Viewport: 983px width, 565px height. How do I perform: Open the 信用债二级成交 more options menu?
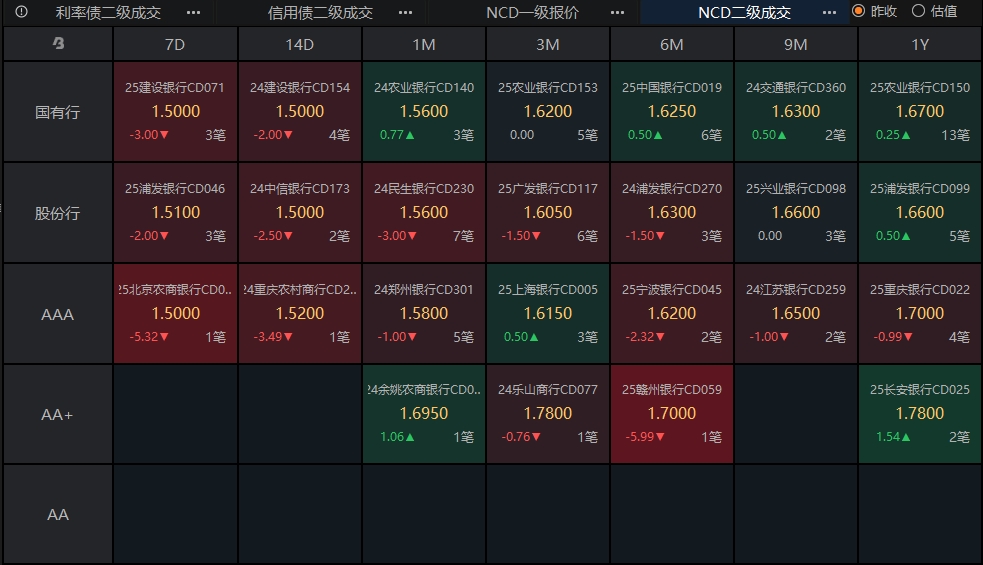click(406, 13)
